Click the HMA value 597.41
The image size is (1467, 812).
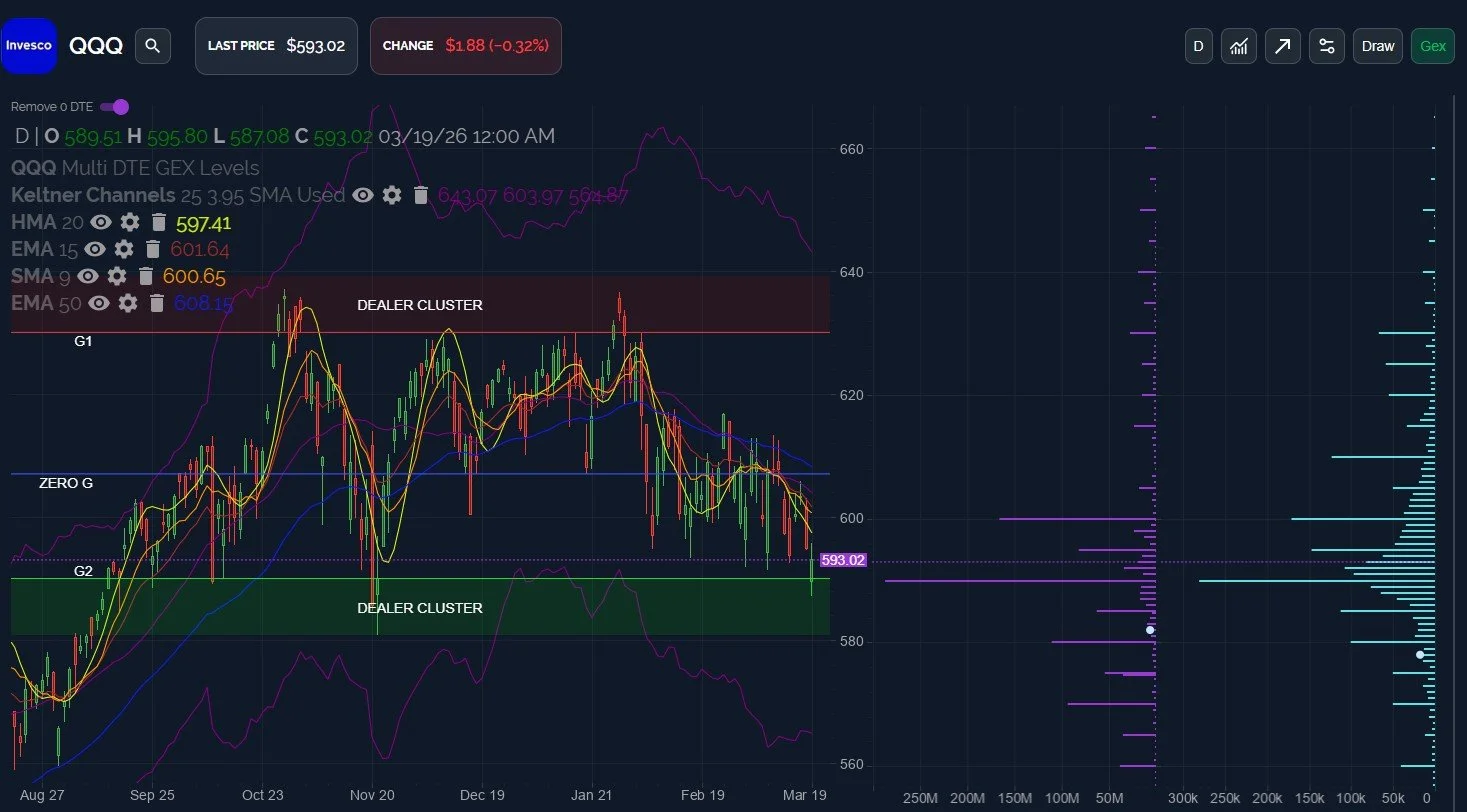pyautogui.click(x=203, y=223)
